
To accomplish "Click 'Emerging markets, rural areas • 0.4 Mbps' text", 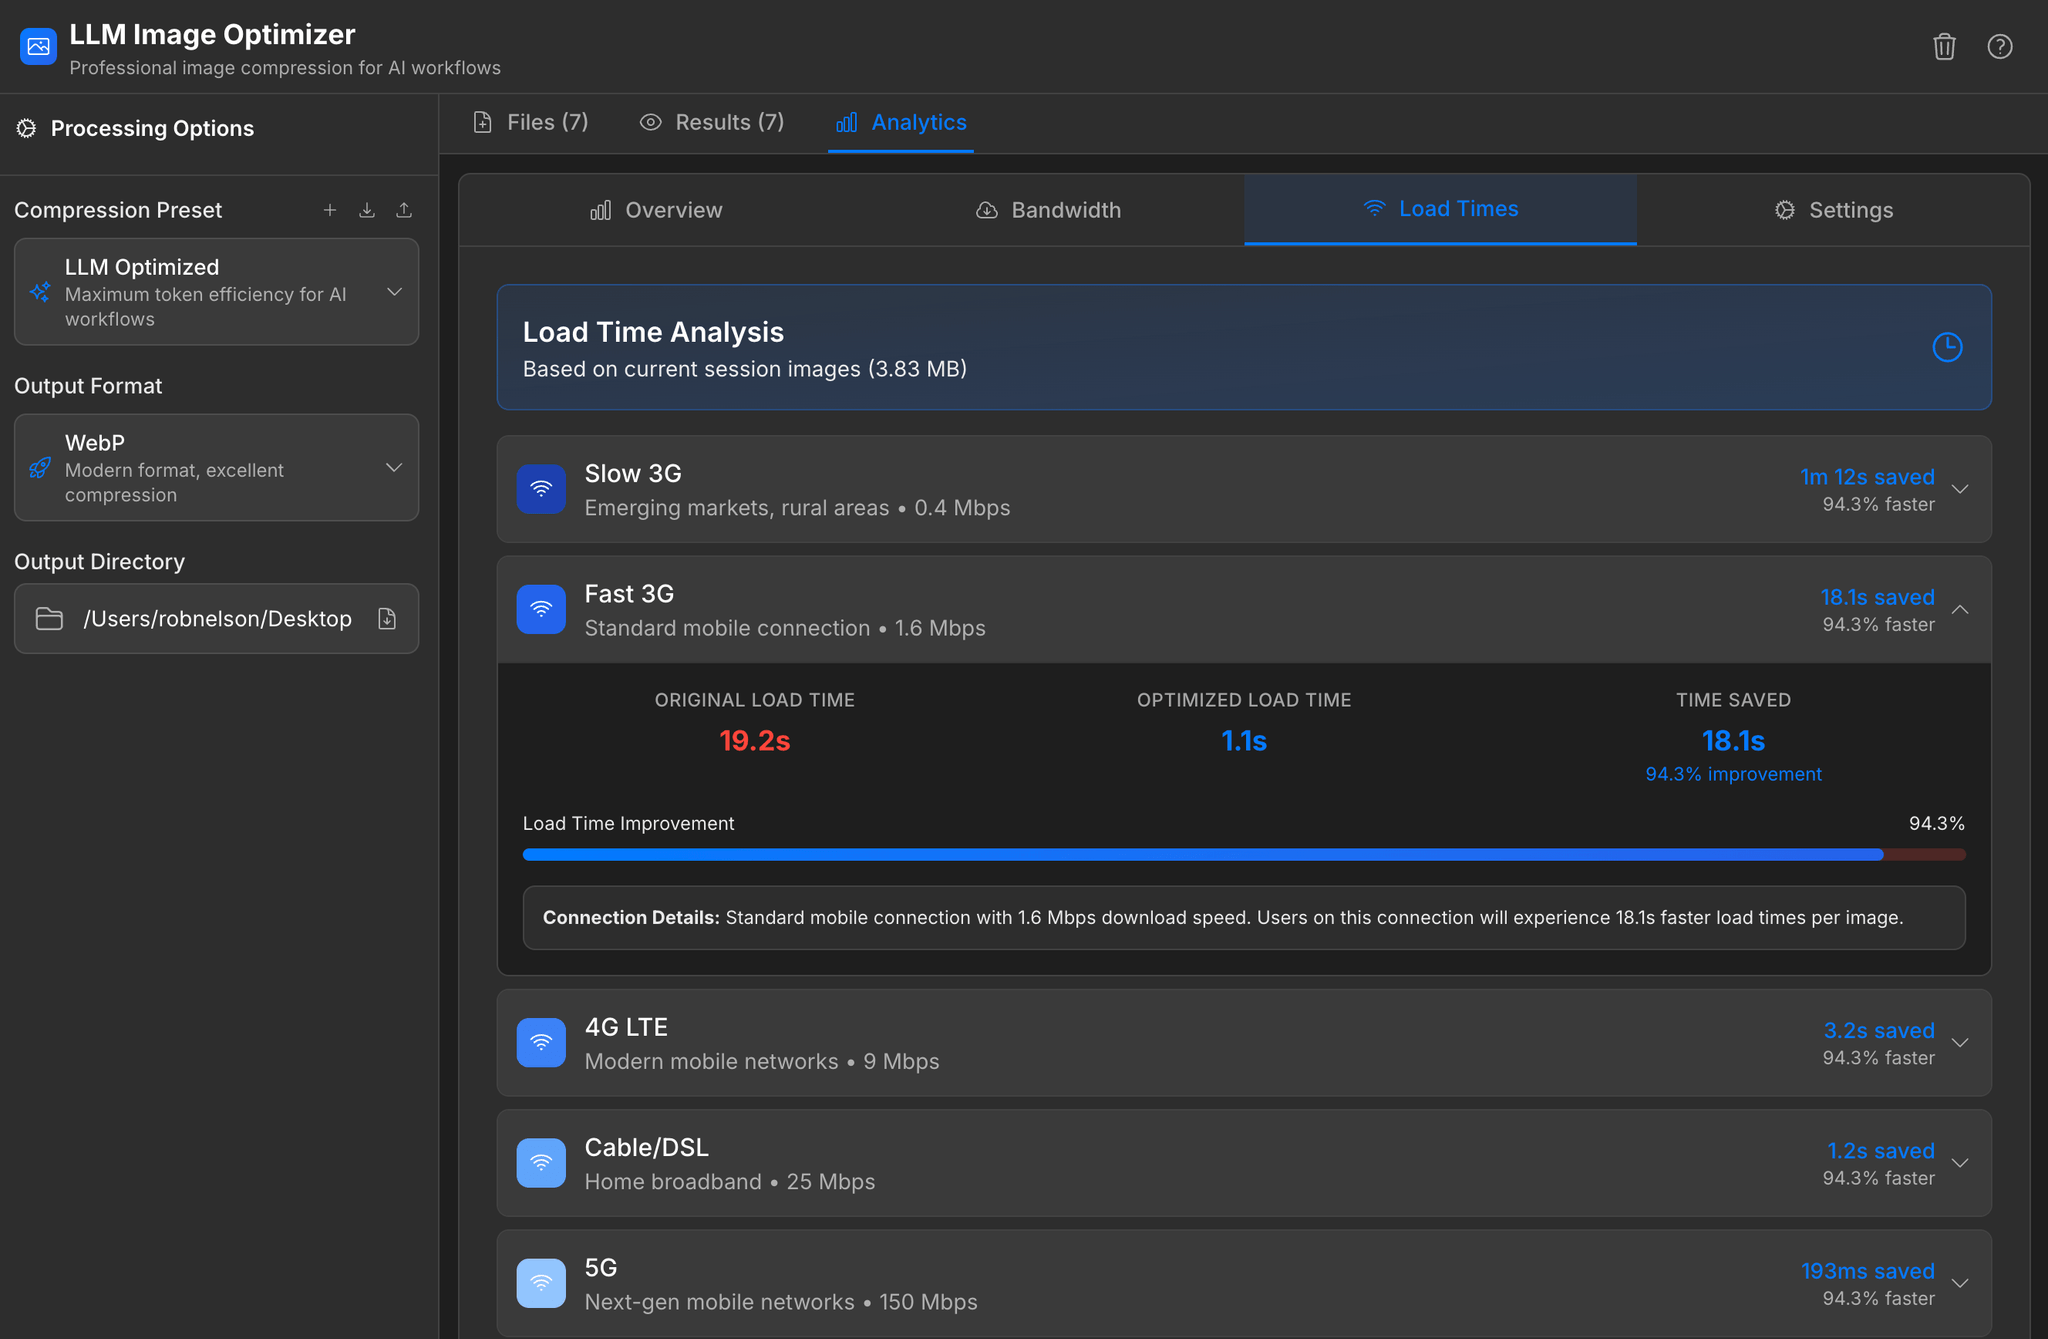I will point(797,508).
